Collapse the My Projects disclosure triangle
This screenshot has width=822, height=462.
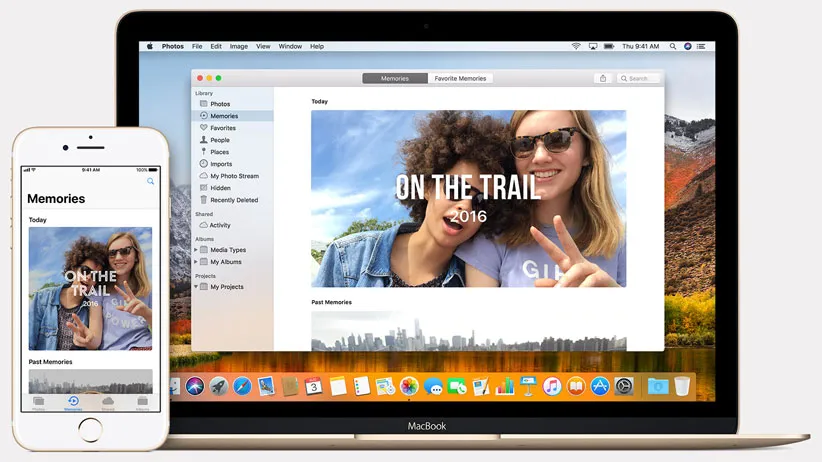[196, 287]
